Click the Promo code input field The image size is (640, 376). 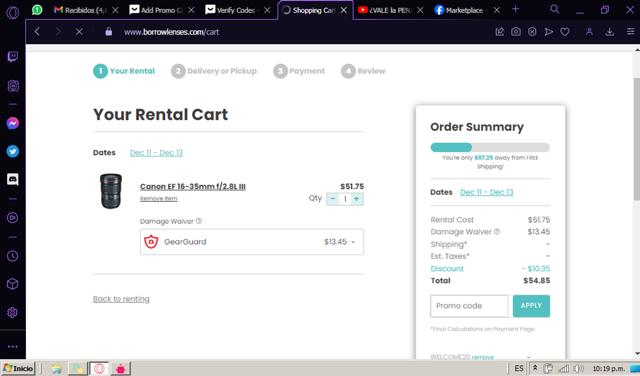tap(469, 306)
